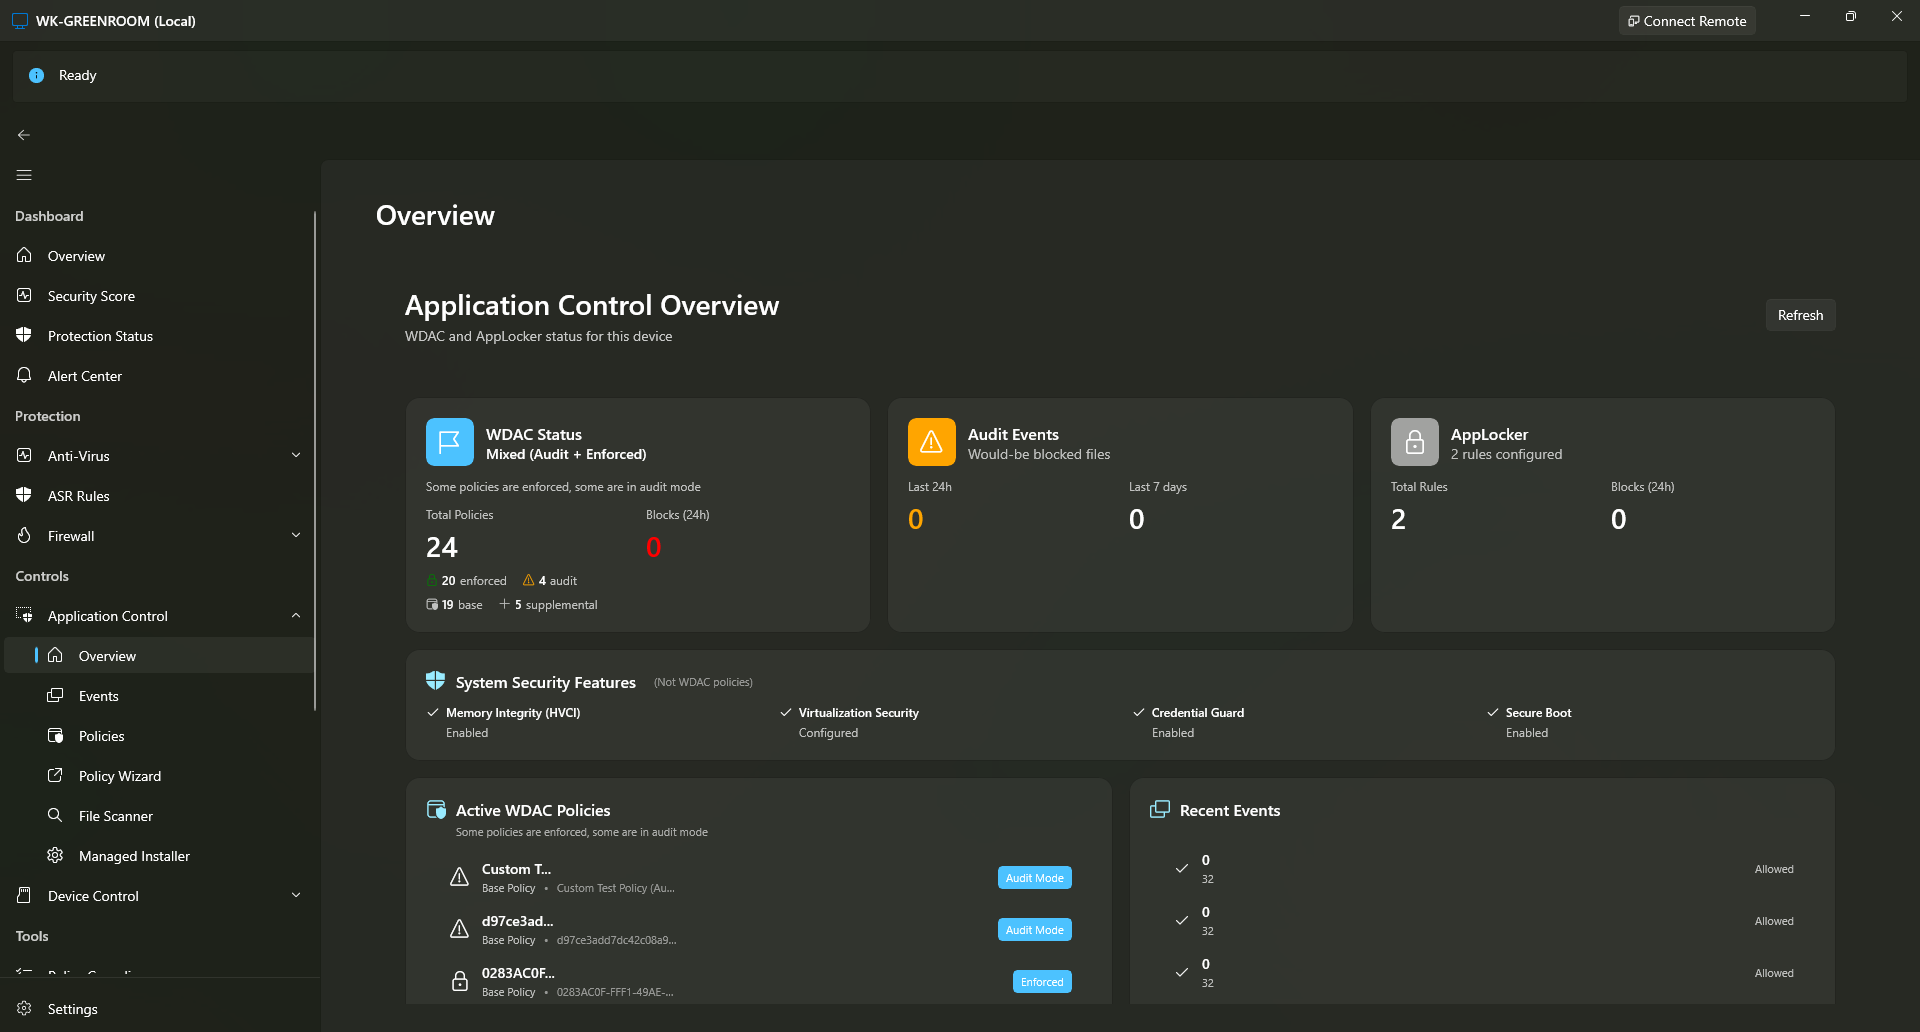Open the Security Score page

(91, 295)
